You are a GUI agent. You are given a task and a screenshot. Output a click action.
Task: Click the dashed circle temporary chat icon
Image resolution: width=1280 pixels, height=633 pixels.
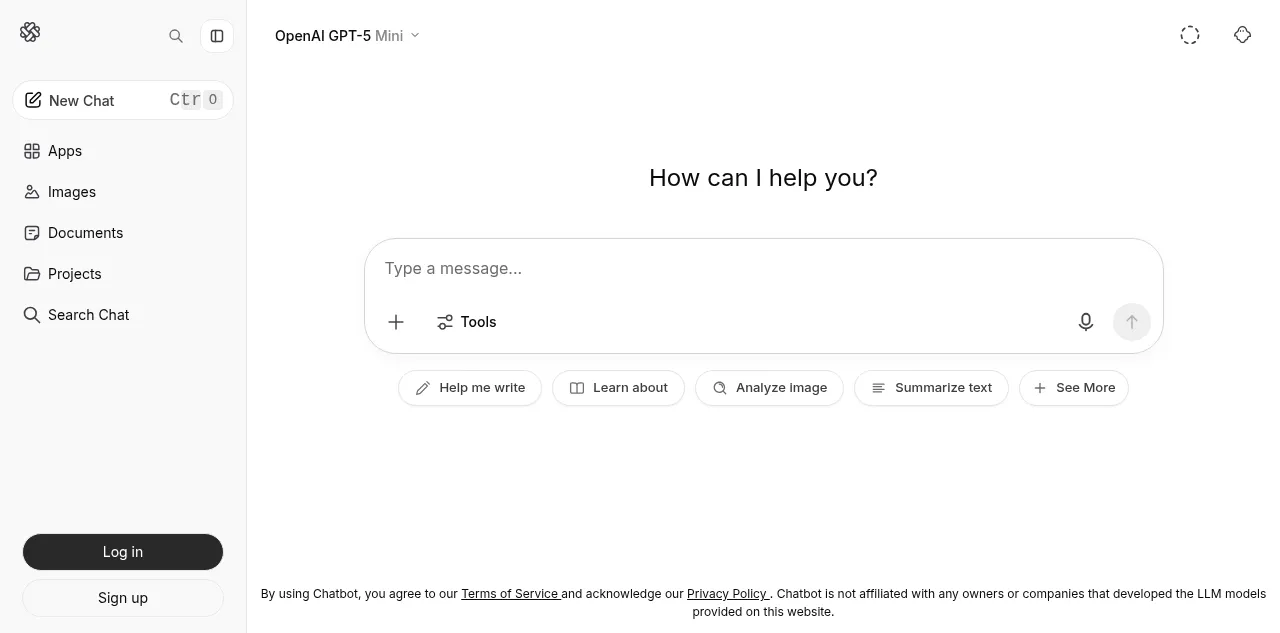[x=1190, y=35]
